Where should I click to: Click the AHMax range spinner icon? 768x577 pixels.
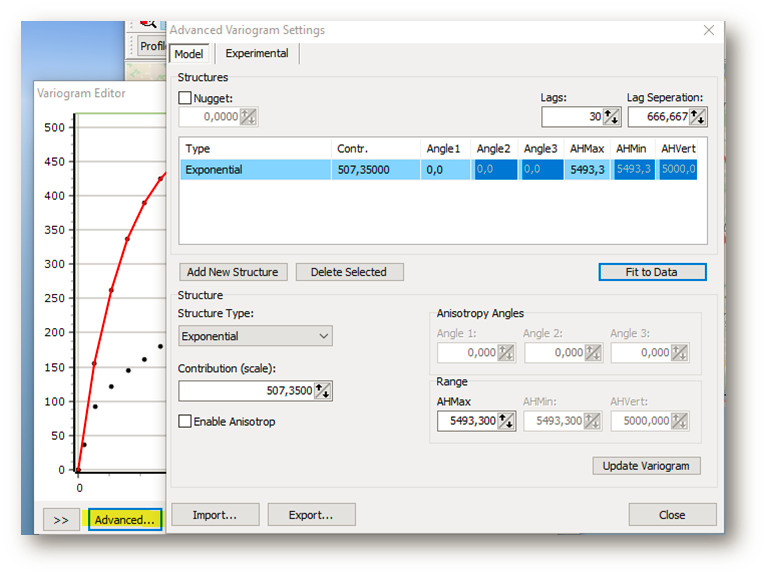click(507, 421)
